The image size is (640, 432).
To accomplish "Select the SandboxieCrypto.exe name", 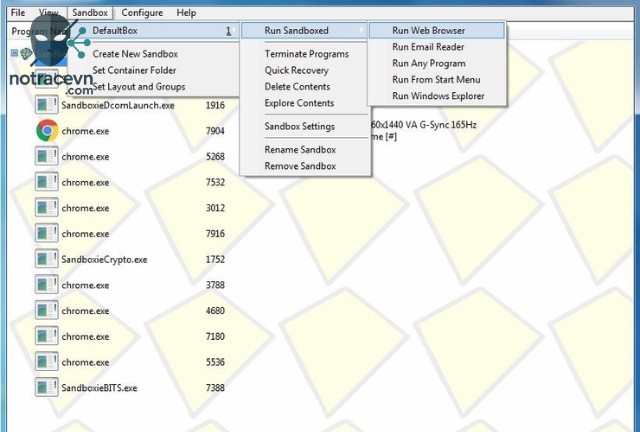I will pyautogui.click(x=104, y=260).
